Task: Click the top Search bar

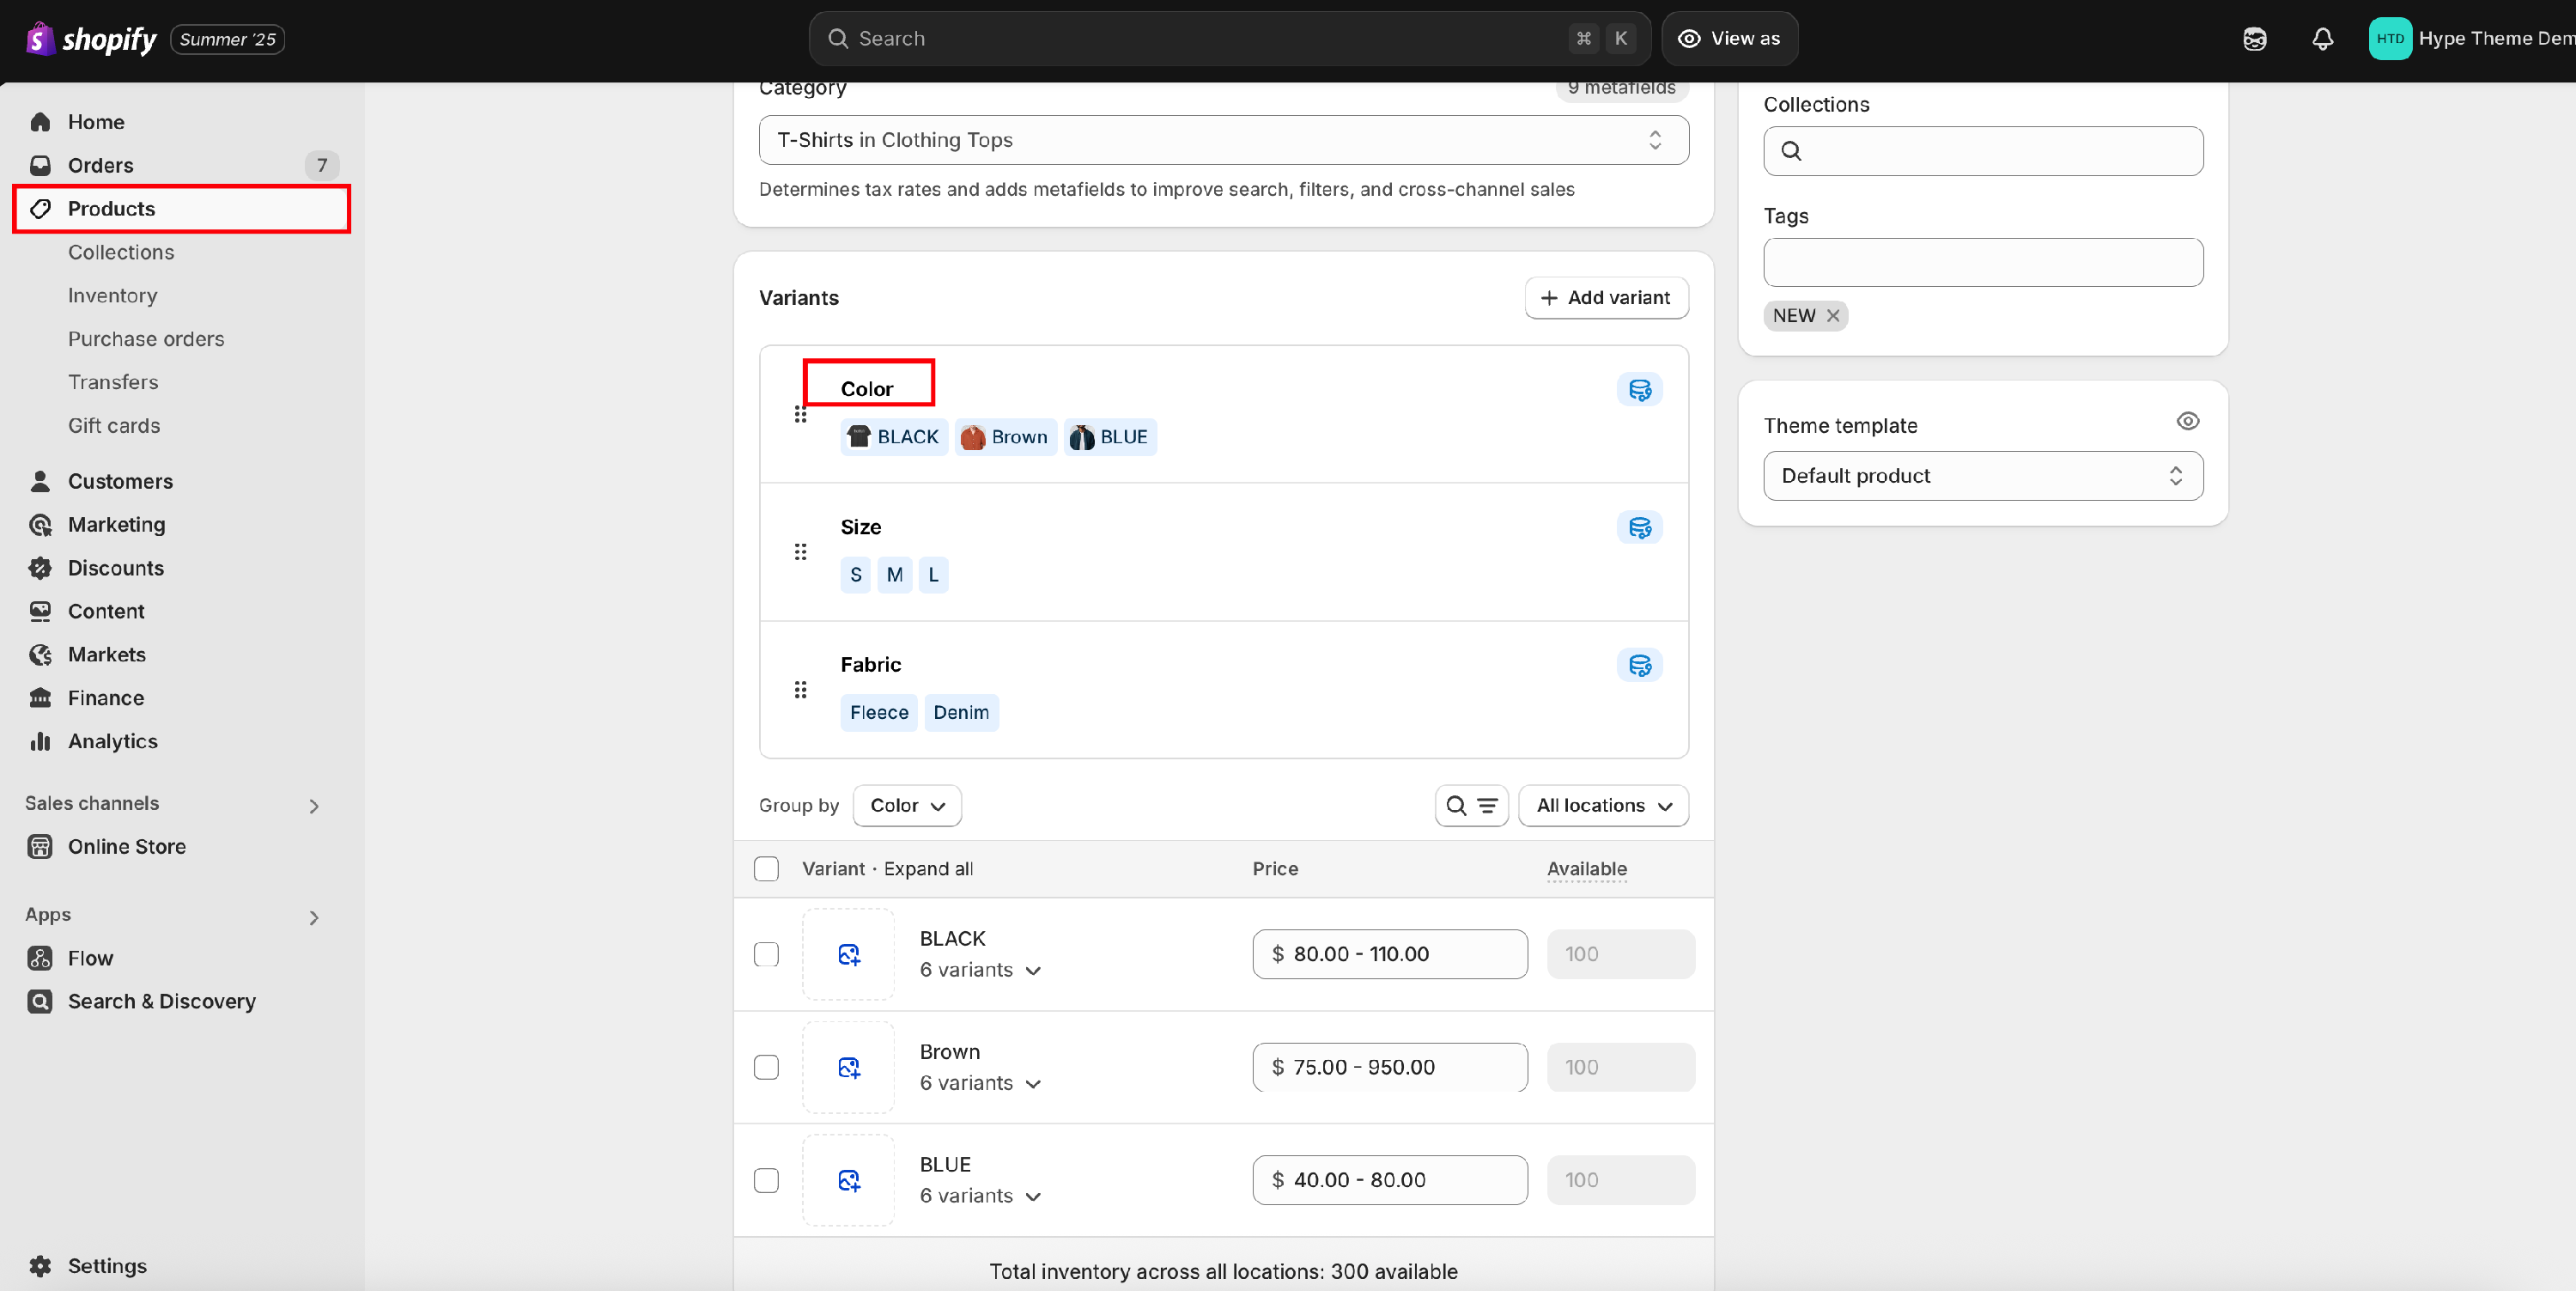Action: [1229, 39]
